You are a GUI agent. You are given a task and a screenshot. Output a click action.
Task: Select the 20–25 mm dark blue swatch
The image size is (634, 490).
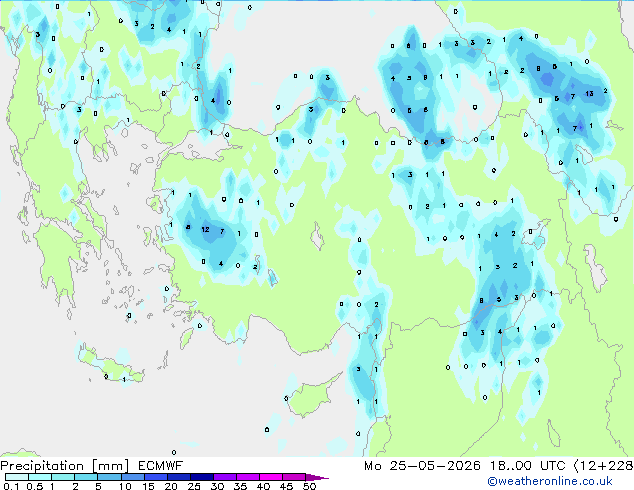[x=178, y=477]
